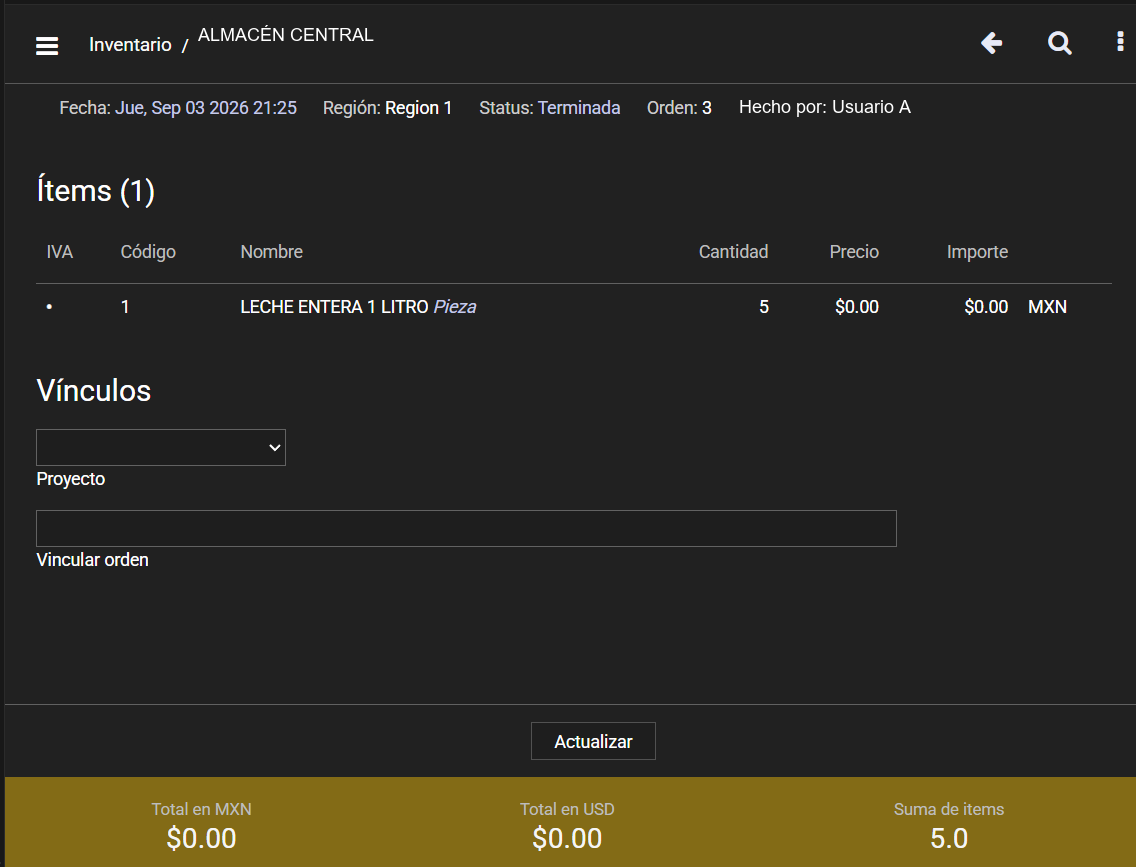The height and width of the screenshot is (867, 1136).
Task: Open item LECHE ENTERA 1 LITRO
Action: [x=334, y=307]
